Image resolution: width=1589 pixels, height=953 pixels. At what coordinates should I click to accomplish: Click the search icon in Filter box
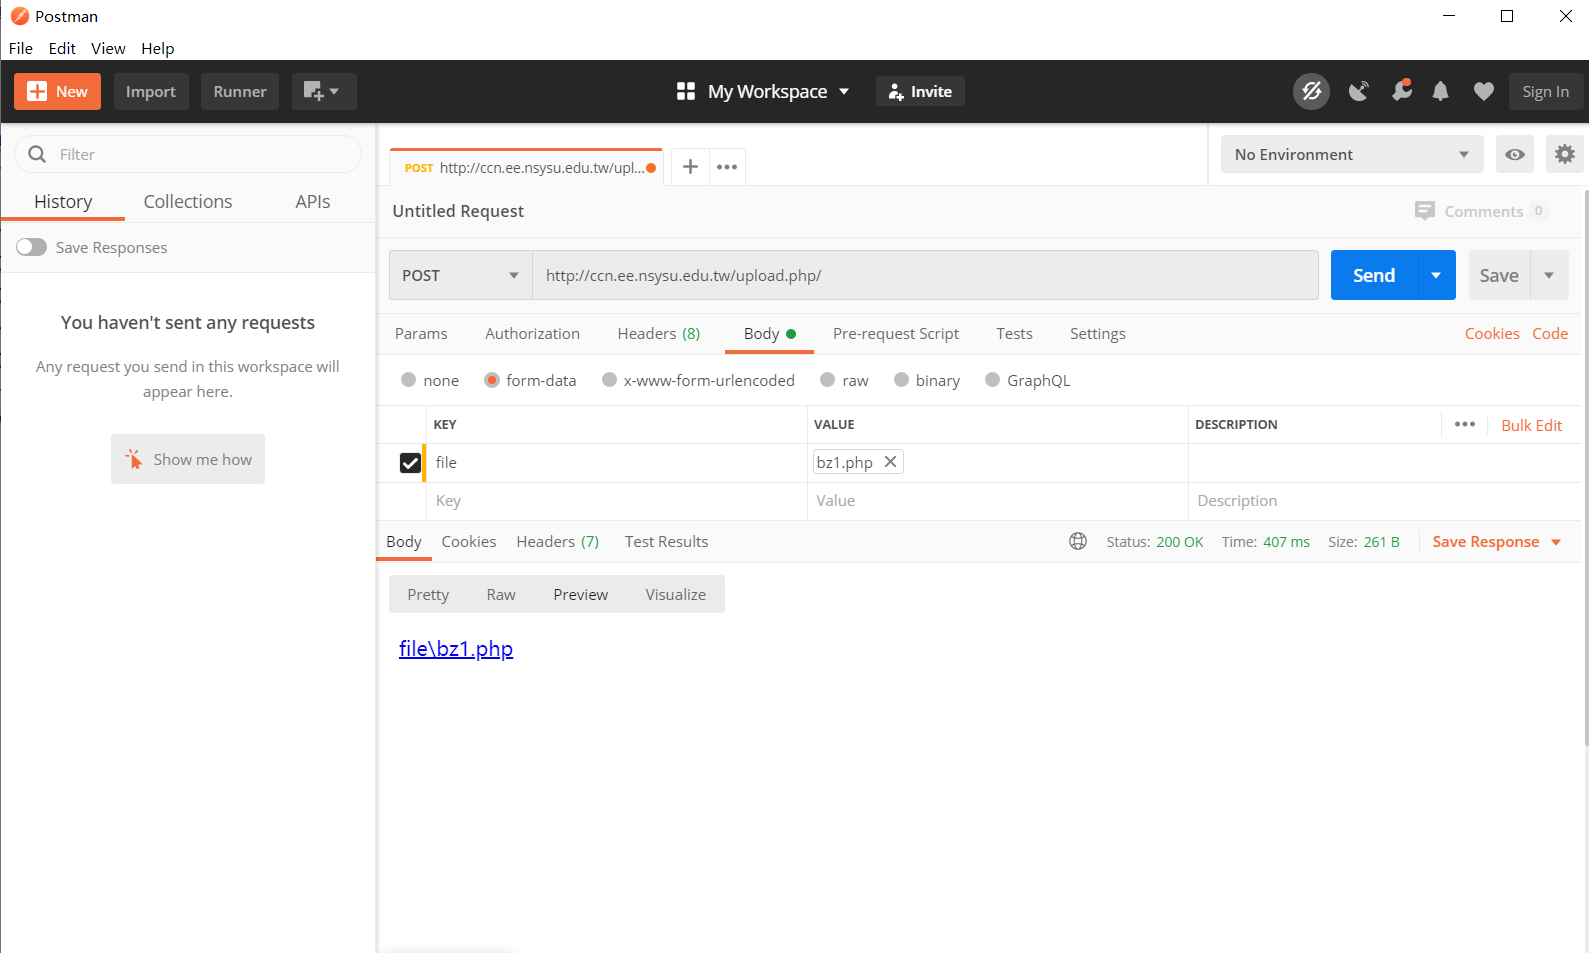pyautogui.click(x=38, y=154)
